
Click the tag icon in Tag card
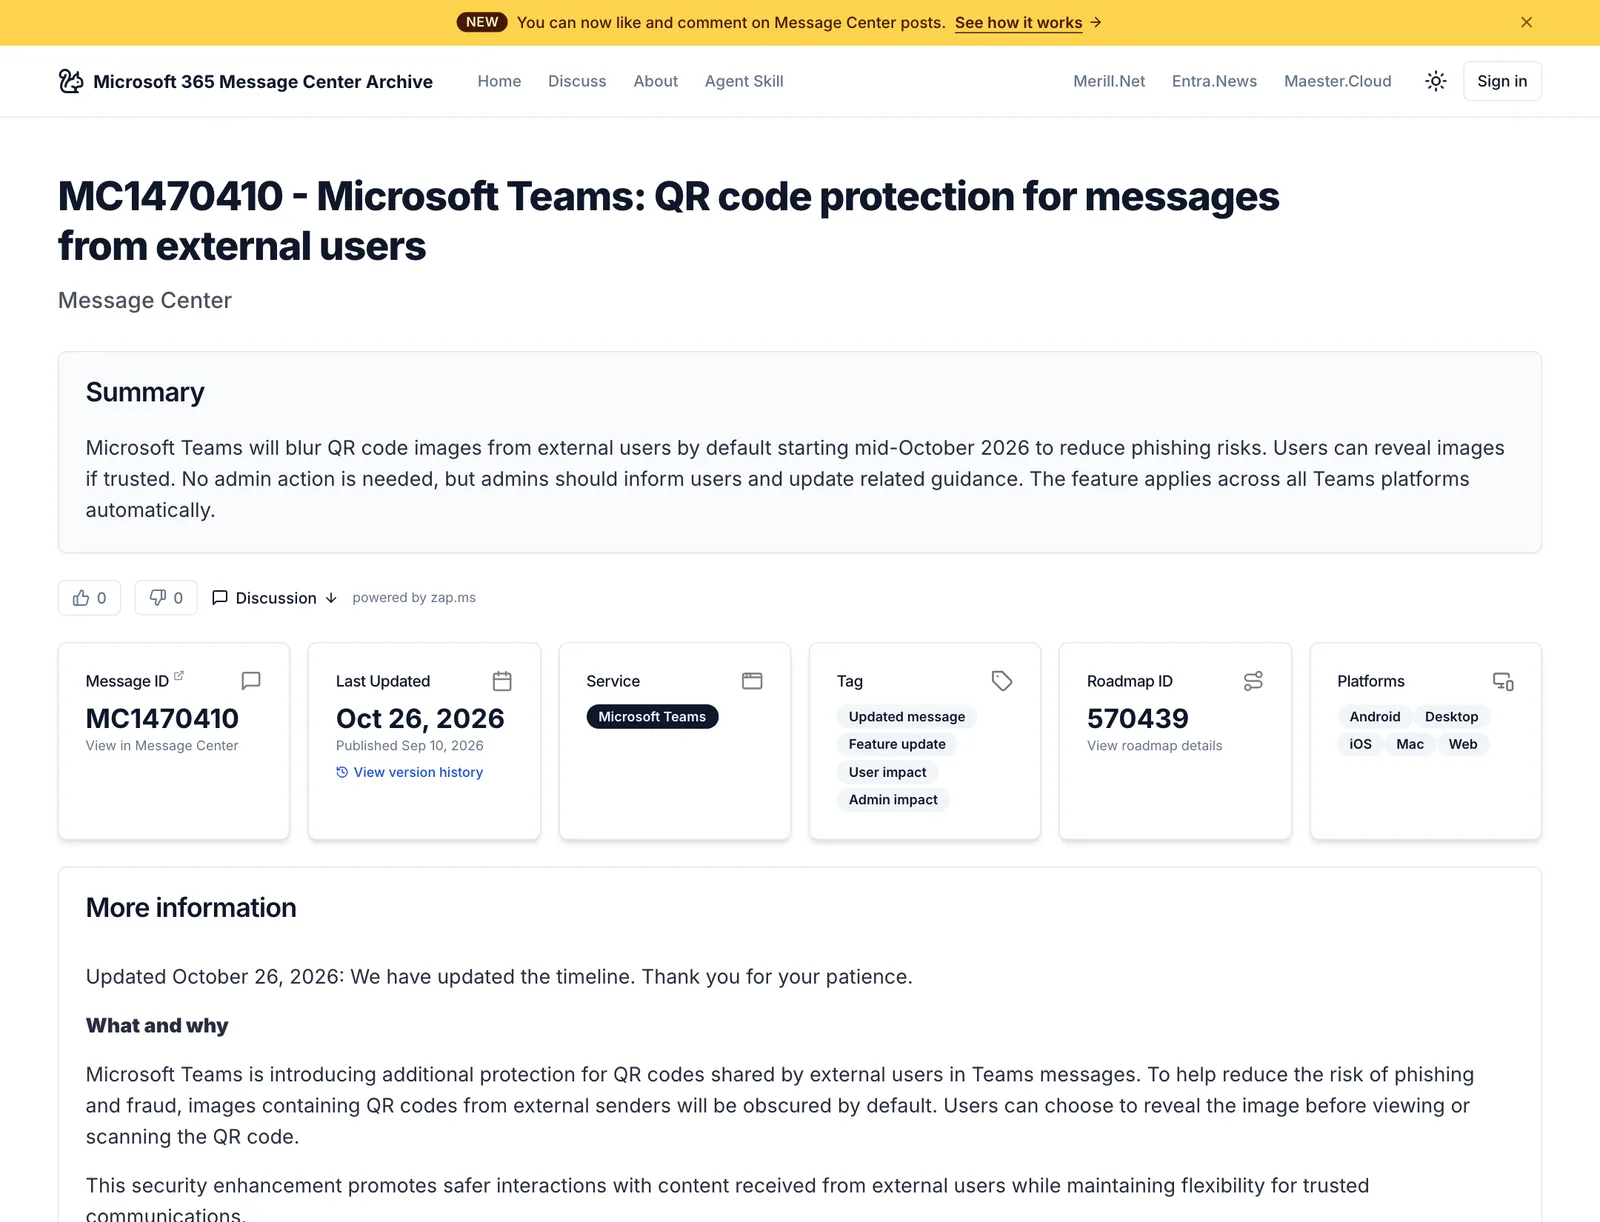1002,681
